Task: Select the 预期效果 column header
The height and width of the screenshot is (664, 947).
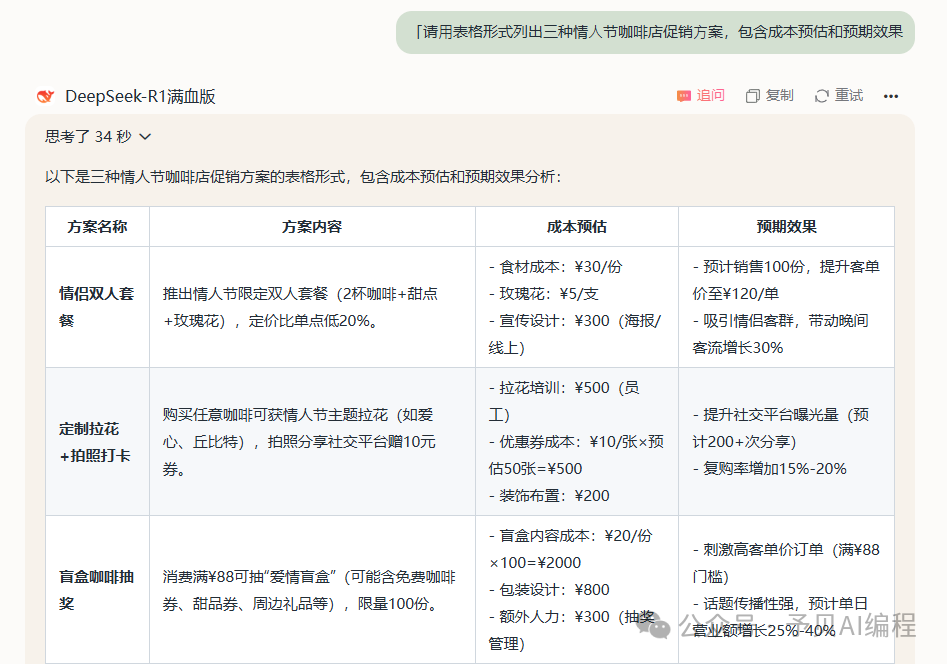Action: pos(786,227)
